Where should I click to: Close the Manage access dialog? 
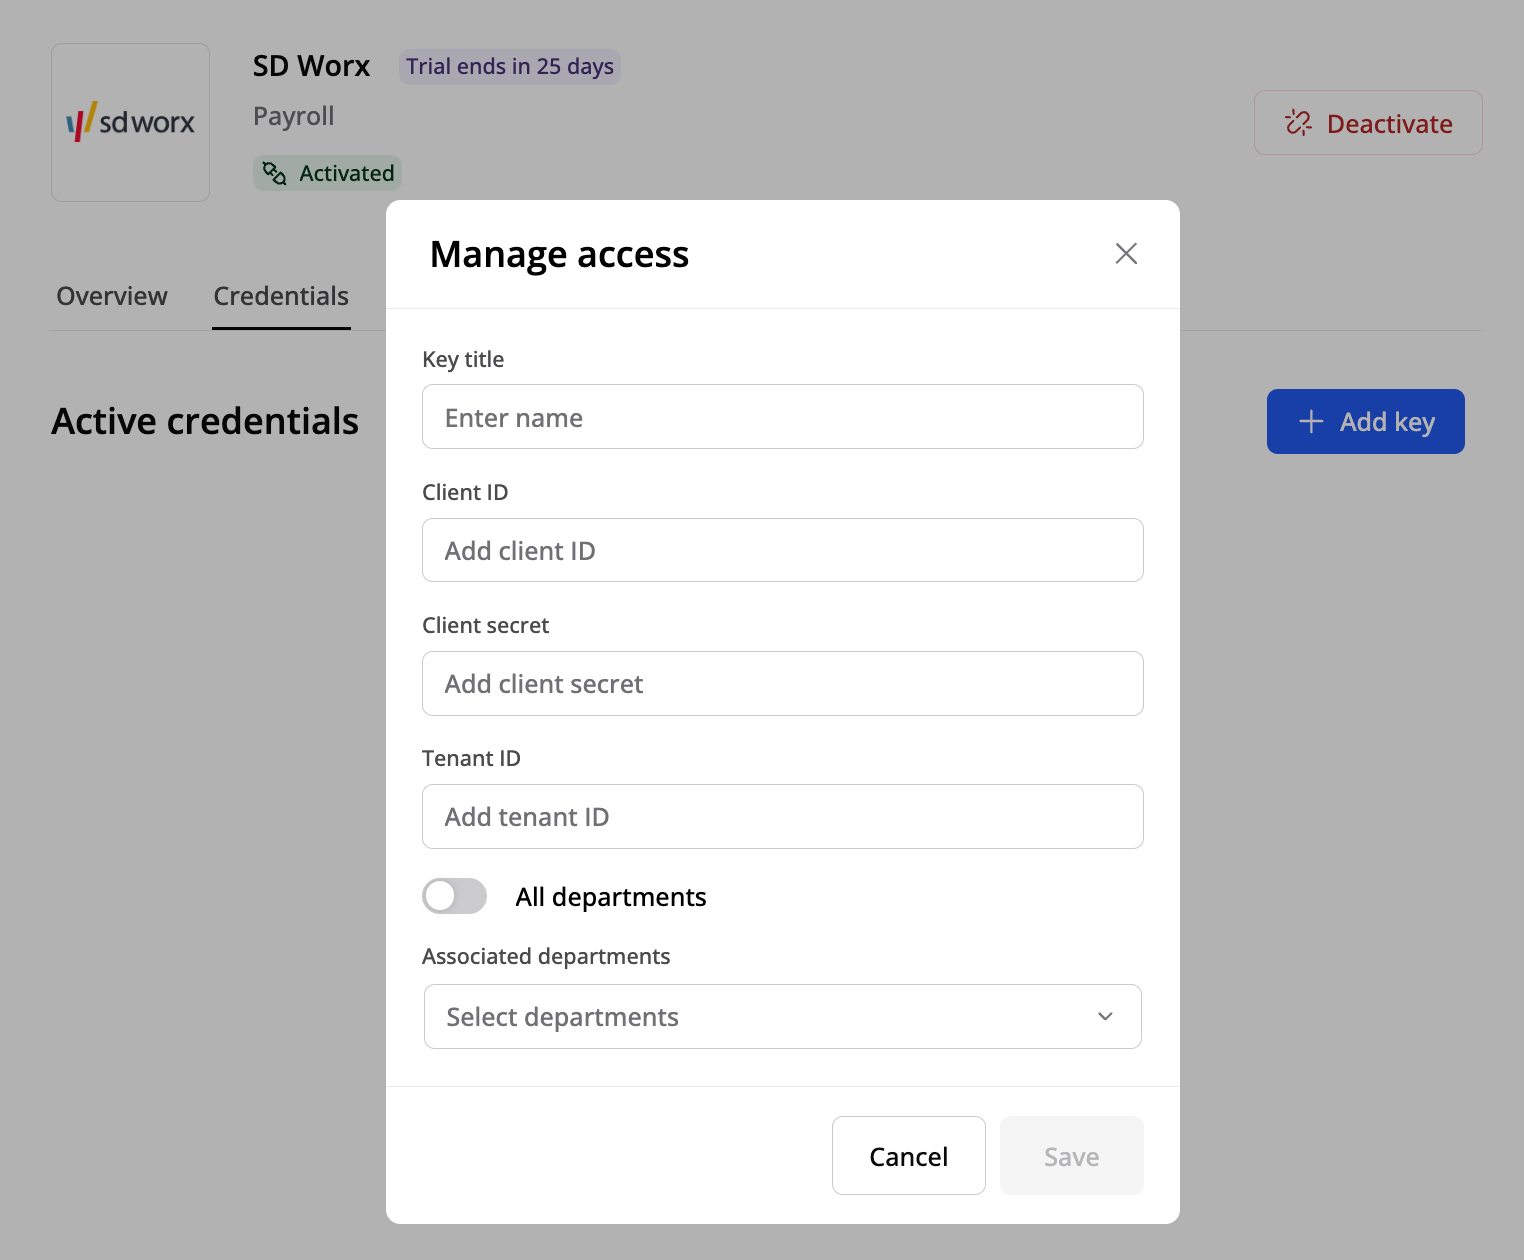[x=1126, y=254]
